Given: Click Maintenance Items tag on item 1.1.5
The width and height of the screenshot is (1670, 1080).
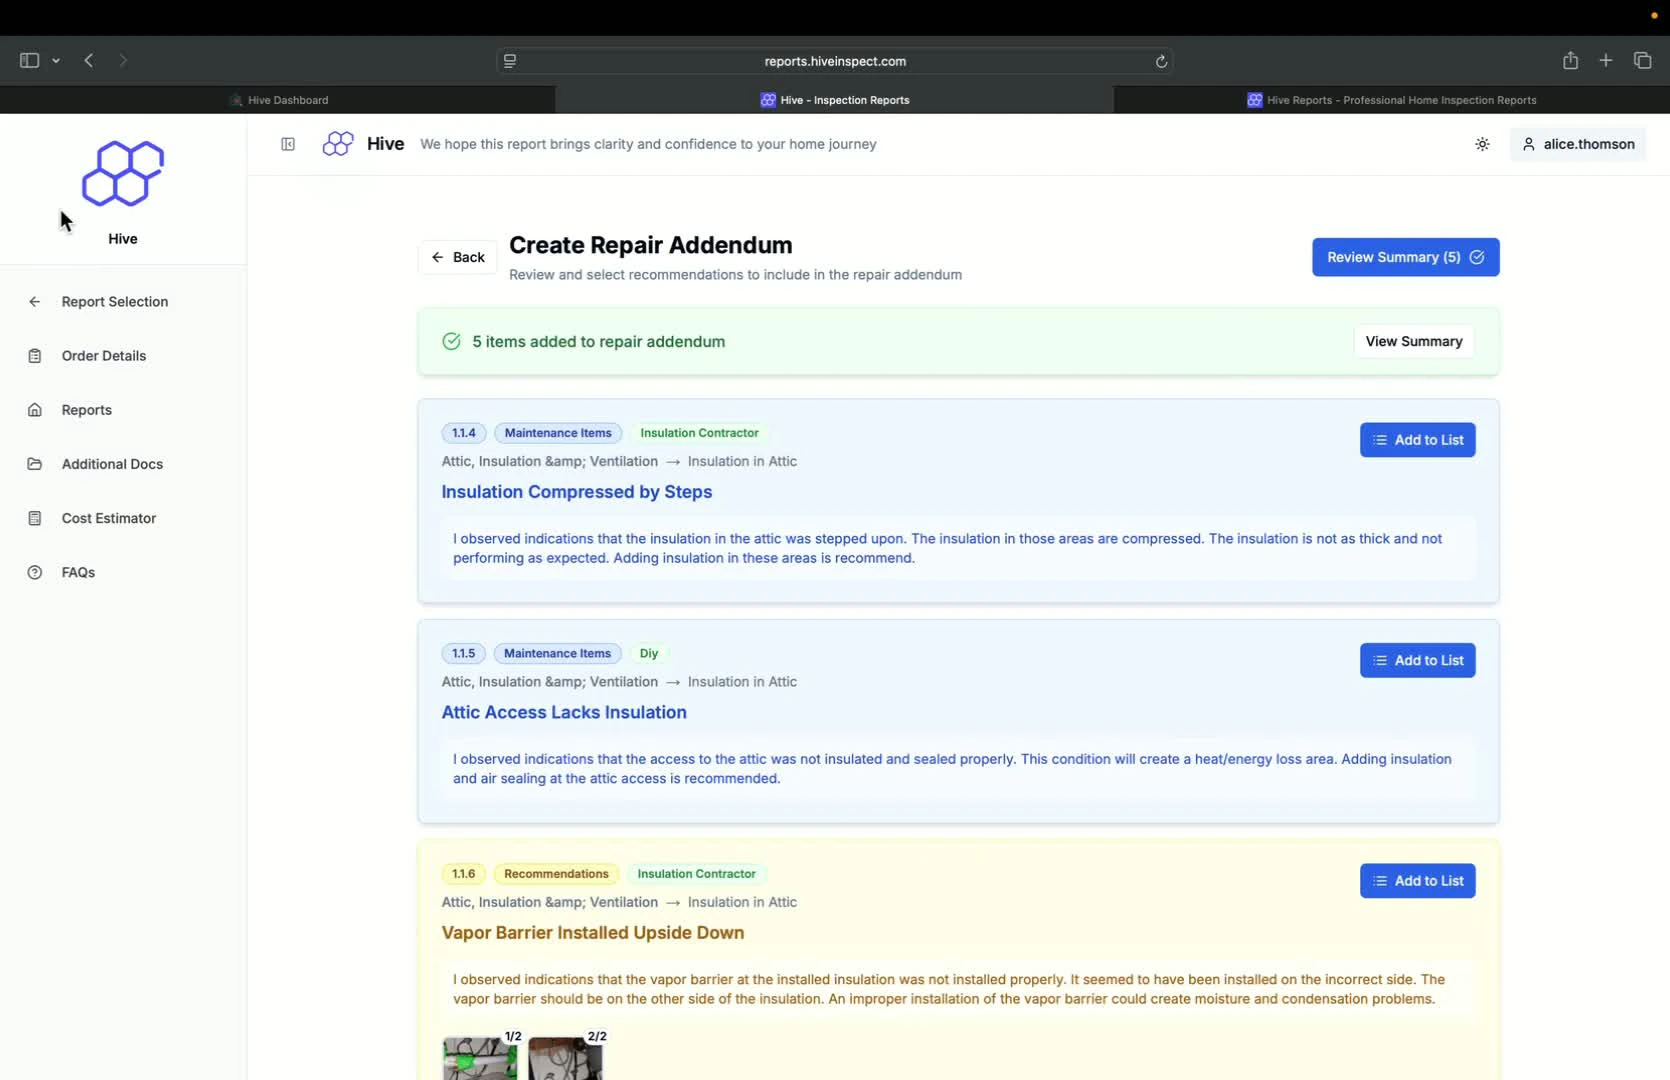Looking at the screenshot, I should point(557,653).
